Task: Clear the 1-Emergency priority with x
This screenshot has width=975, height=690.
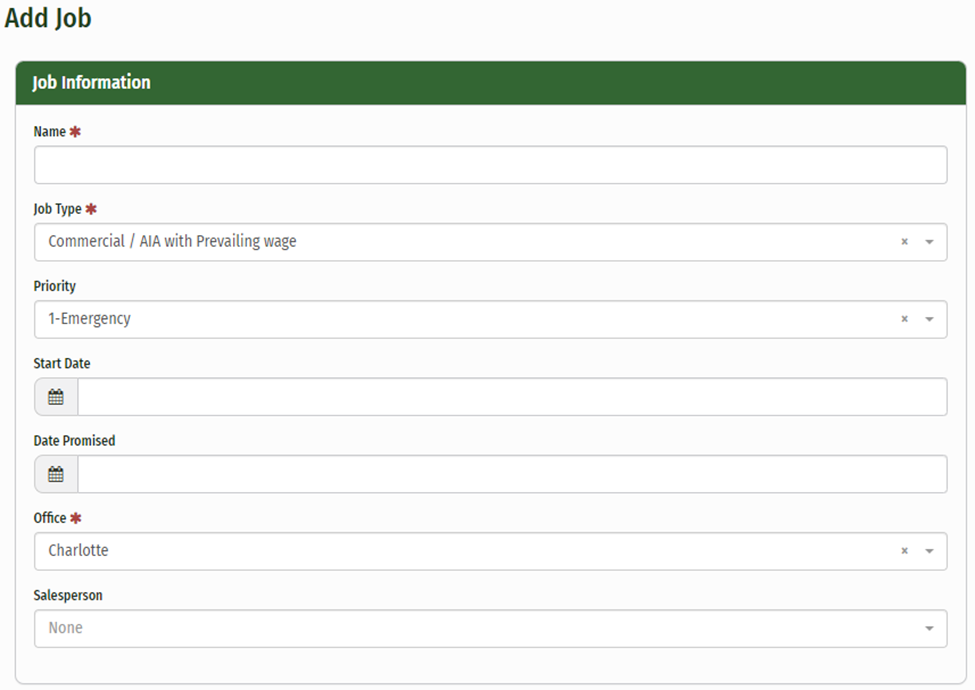Action: click(904, 319)
